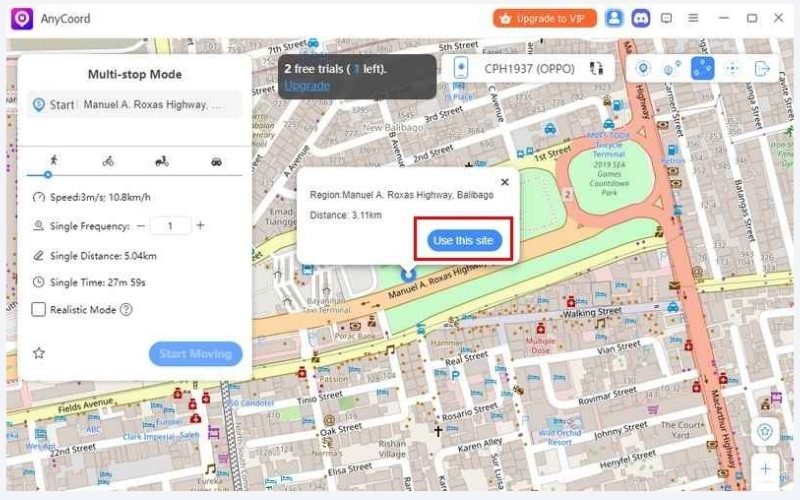Image resolution: width=800 pixels, height=500 pixels.
Task: Open the hamburger main menu
Action: [693, 18]
